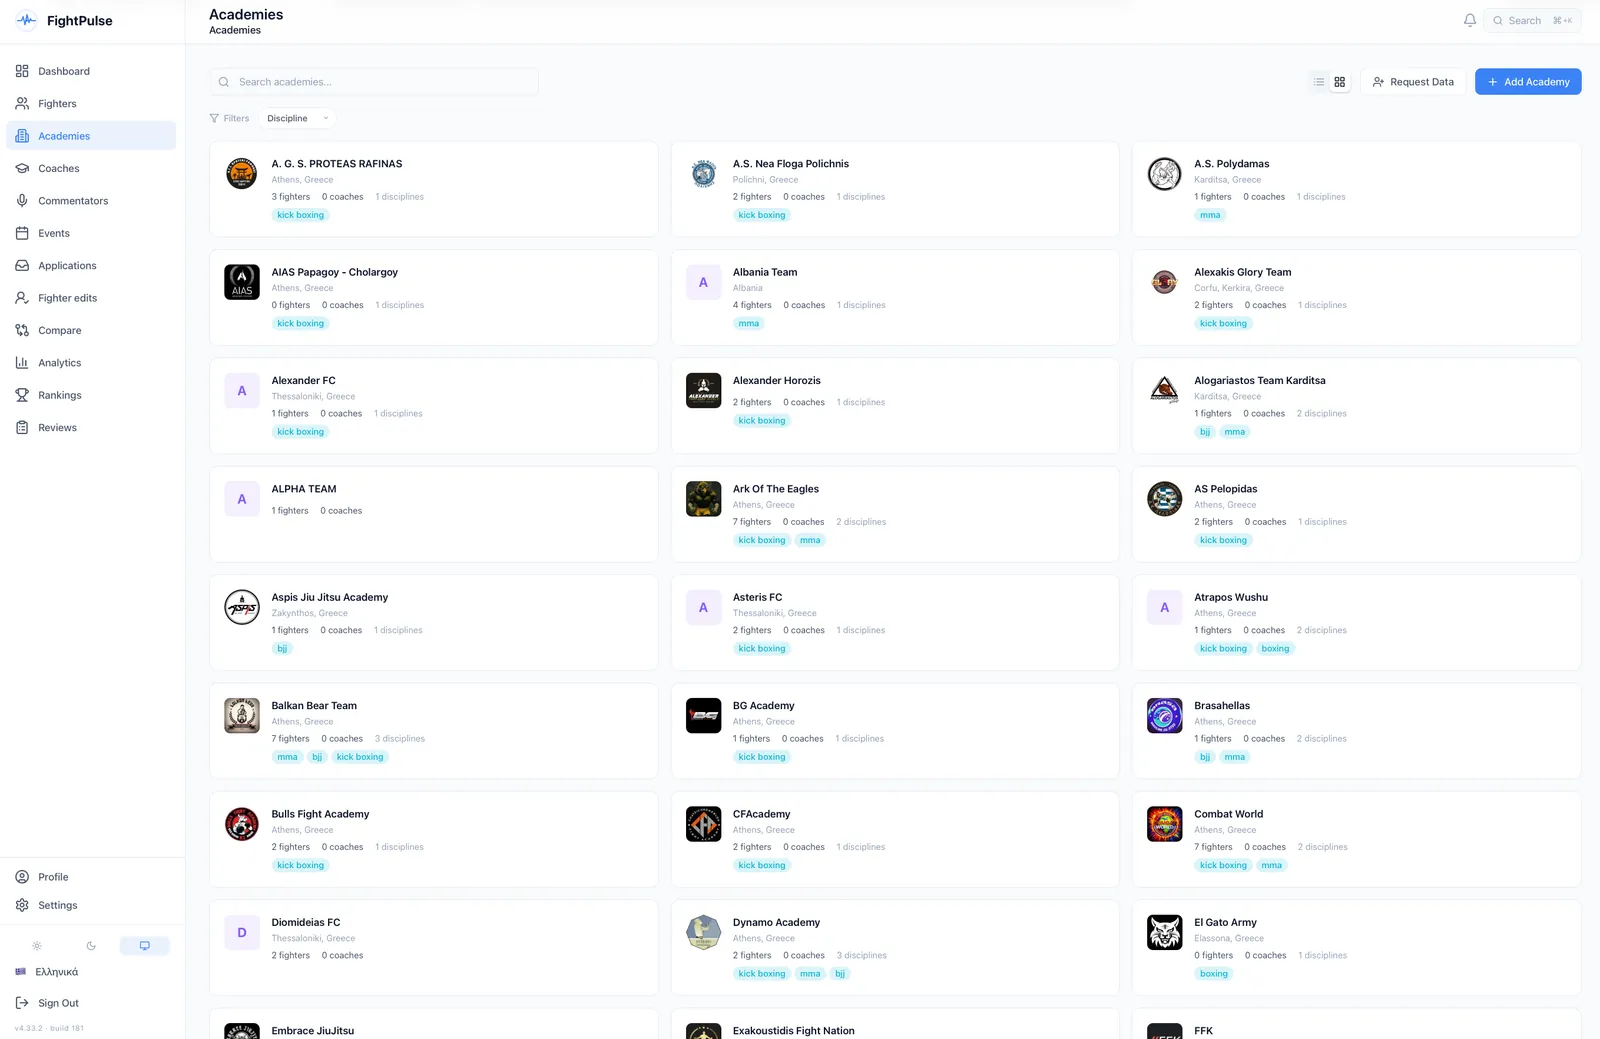Click the Alexander Horozis logo

point(704,391)
